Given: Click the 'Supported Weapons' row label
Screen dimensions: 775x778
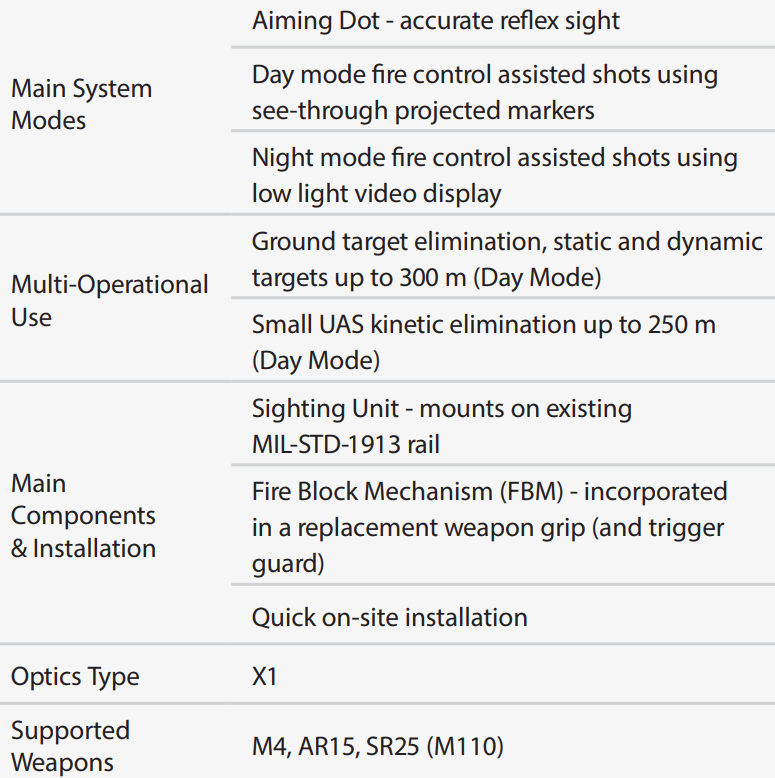Looking at the screenshot, I should [x=70, y=746].
